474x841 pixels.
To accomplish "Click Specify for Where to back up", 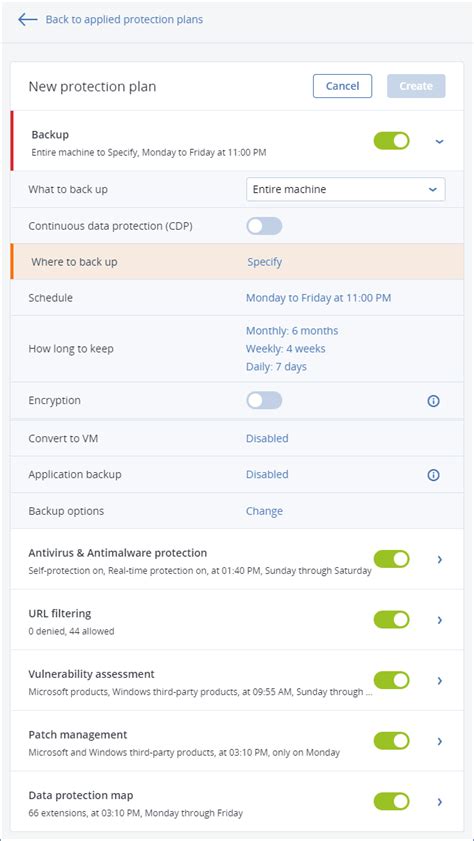I will coord(264,262).
